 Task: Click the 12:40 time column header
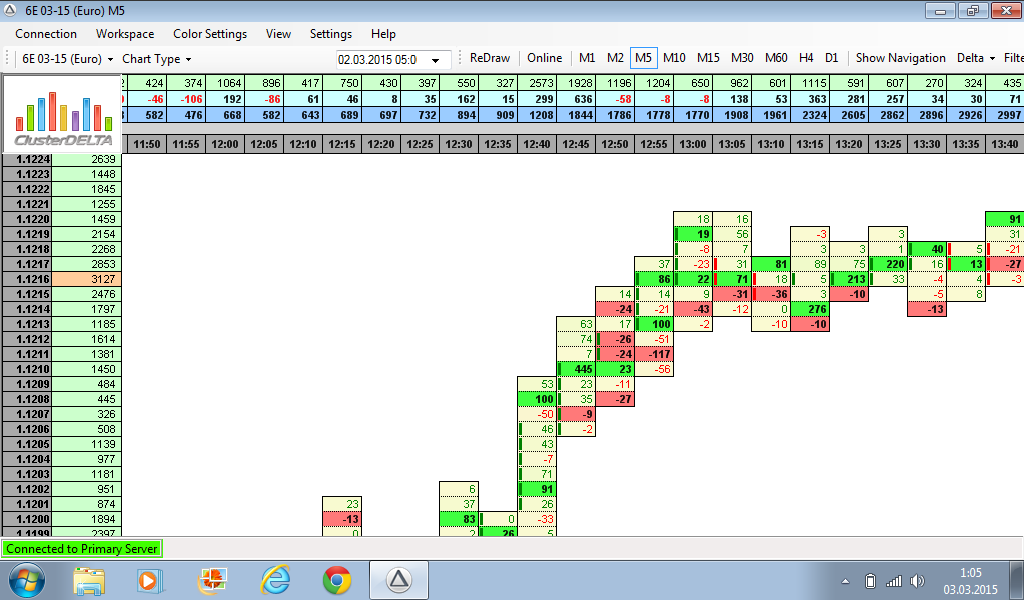tap(537, 144)
